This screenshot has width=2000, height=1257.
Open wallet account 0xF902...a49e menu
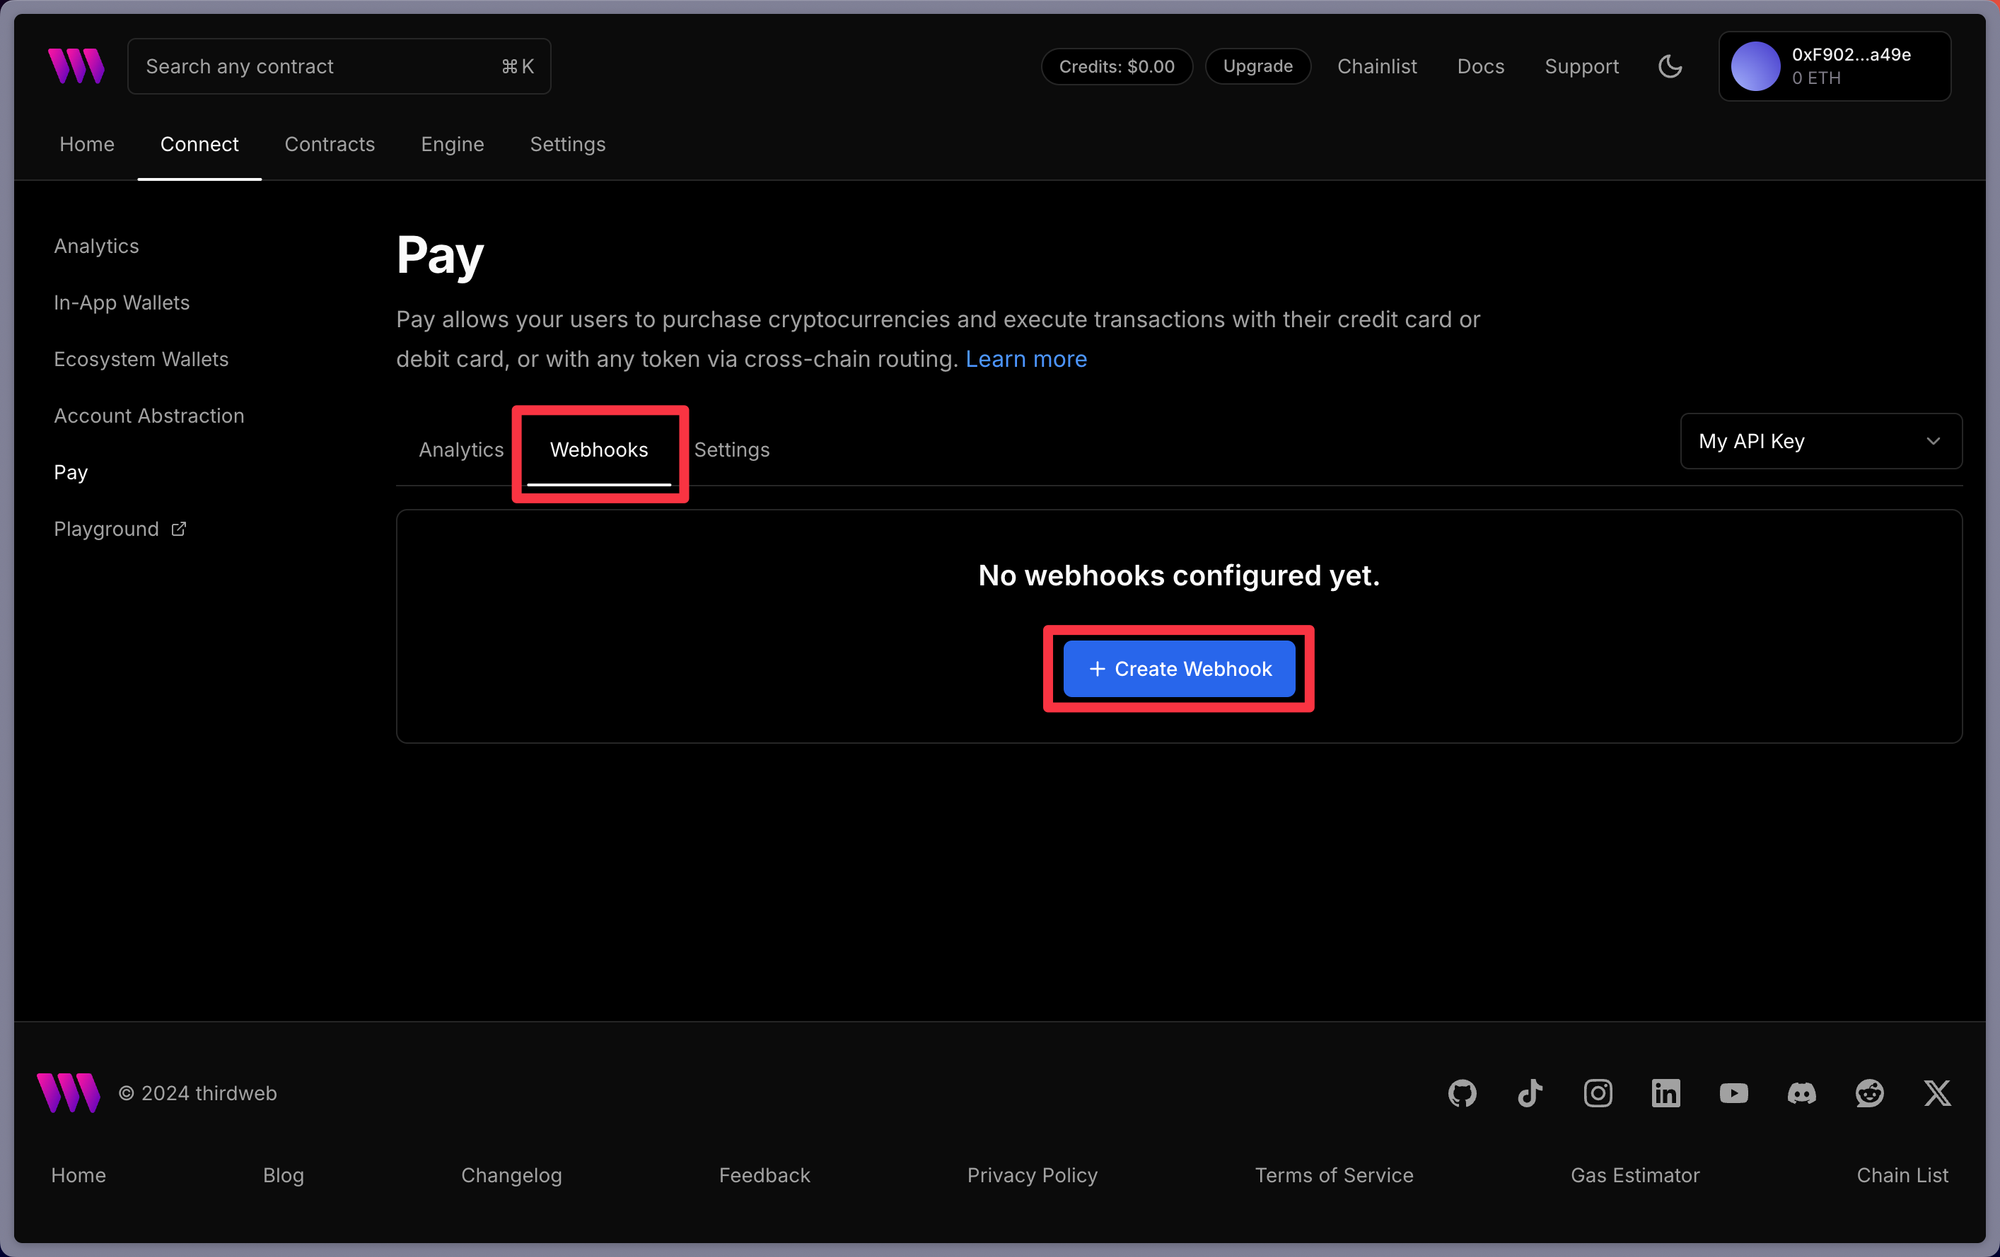[x=1834, y=66]
